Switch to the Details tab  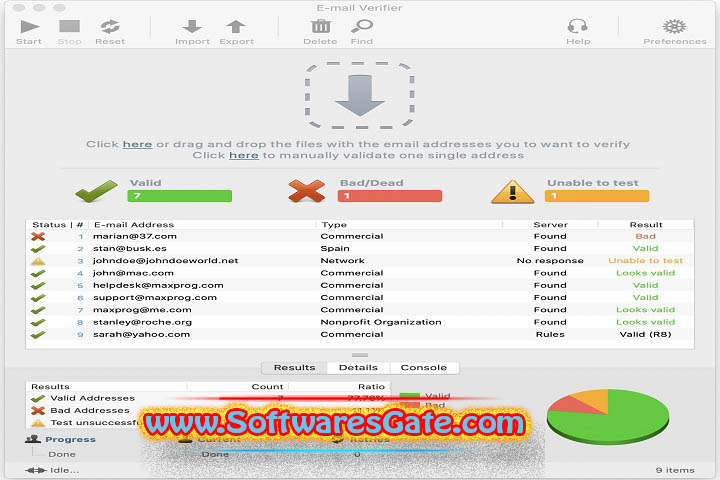pyautogui.click(x=358, y=367)
